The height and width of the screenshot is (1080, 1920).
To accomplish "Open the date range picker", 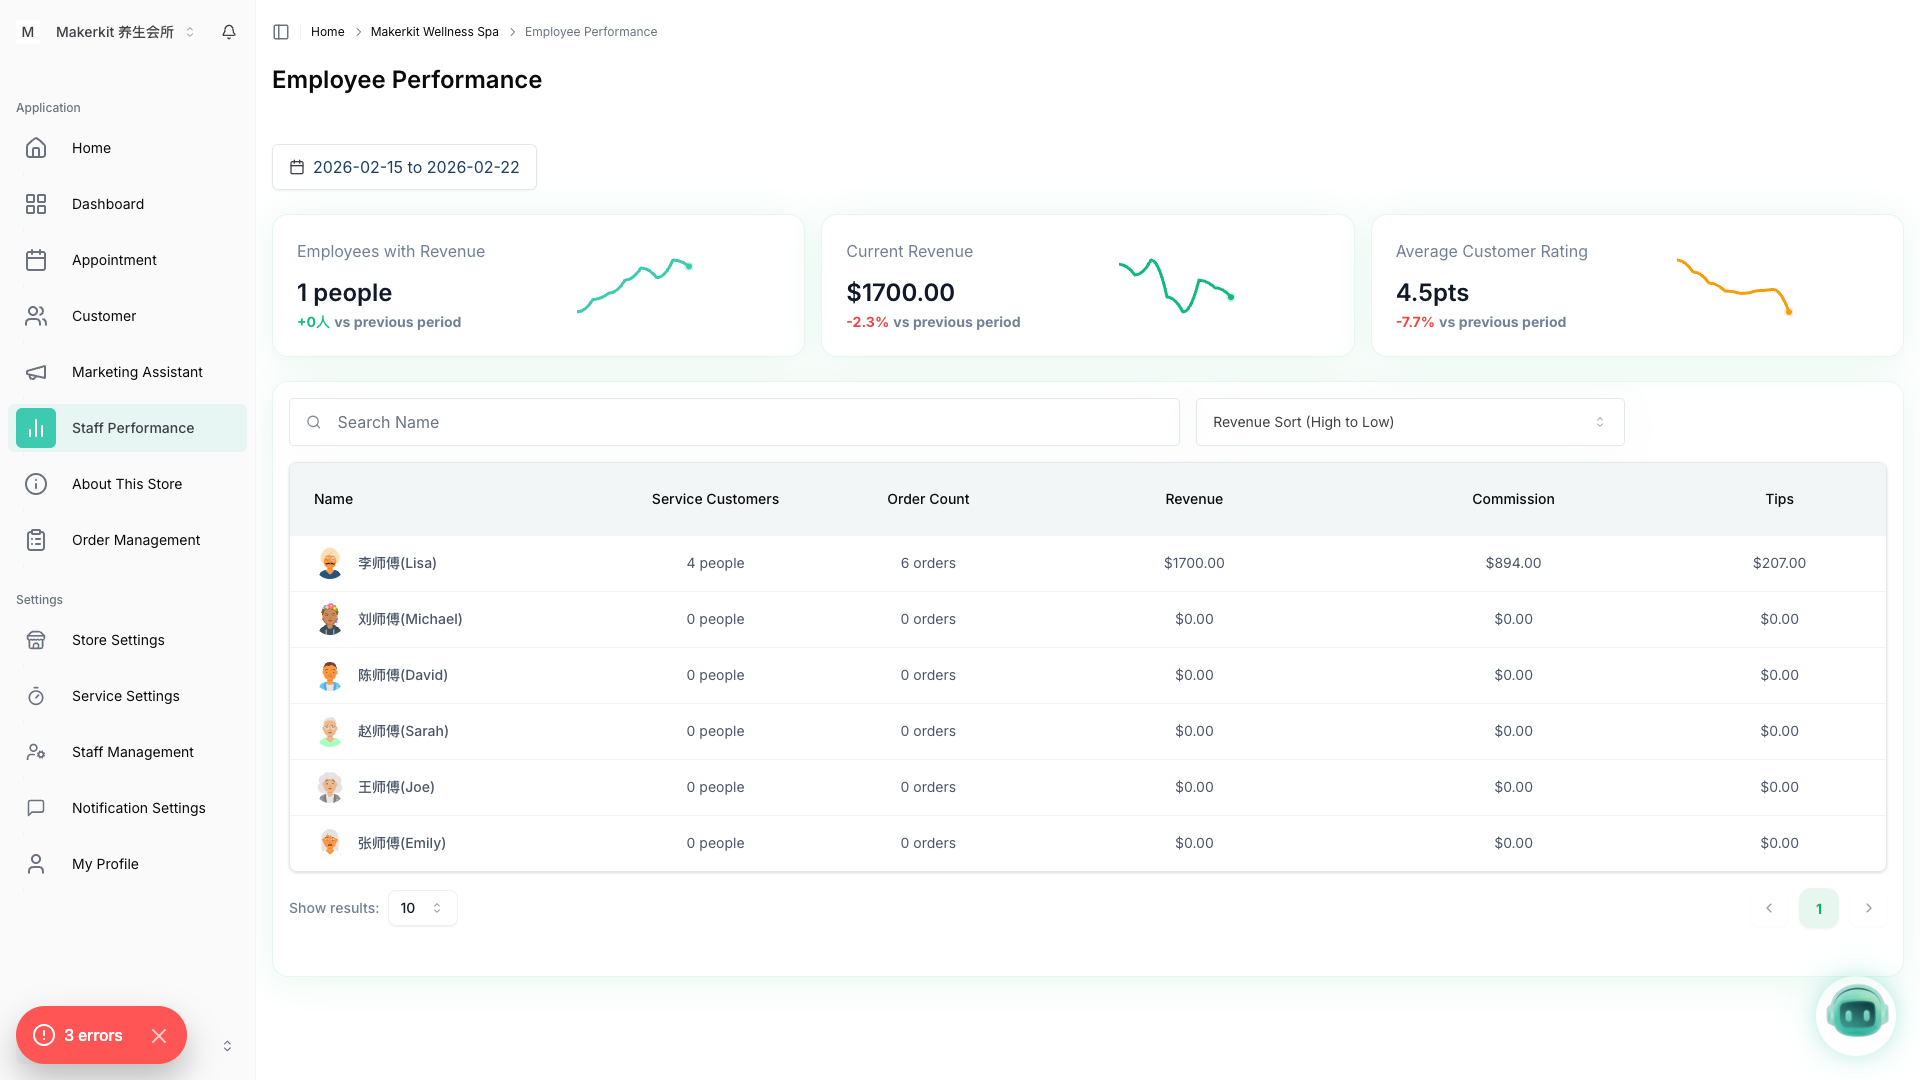I will [x=404, y=167].
